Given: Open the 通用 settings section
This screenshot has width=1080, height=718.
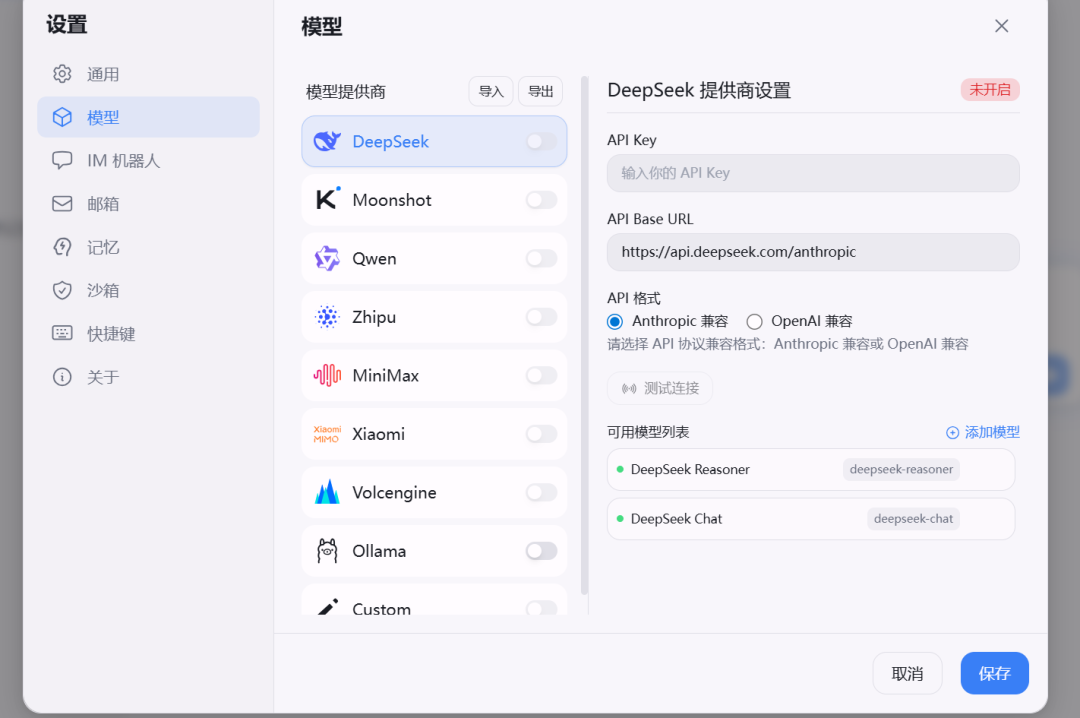Looking at the screenshot, I should click(103, 74).
